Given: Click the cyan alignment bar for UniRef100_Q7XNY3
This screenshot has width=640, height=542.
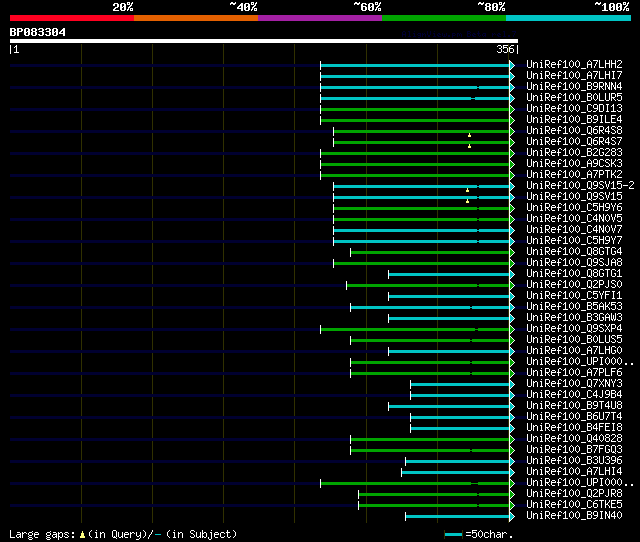Looking at the screenshot, I should click(460, 385).
